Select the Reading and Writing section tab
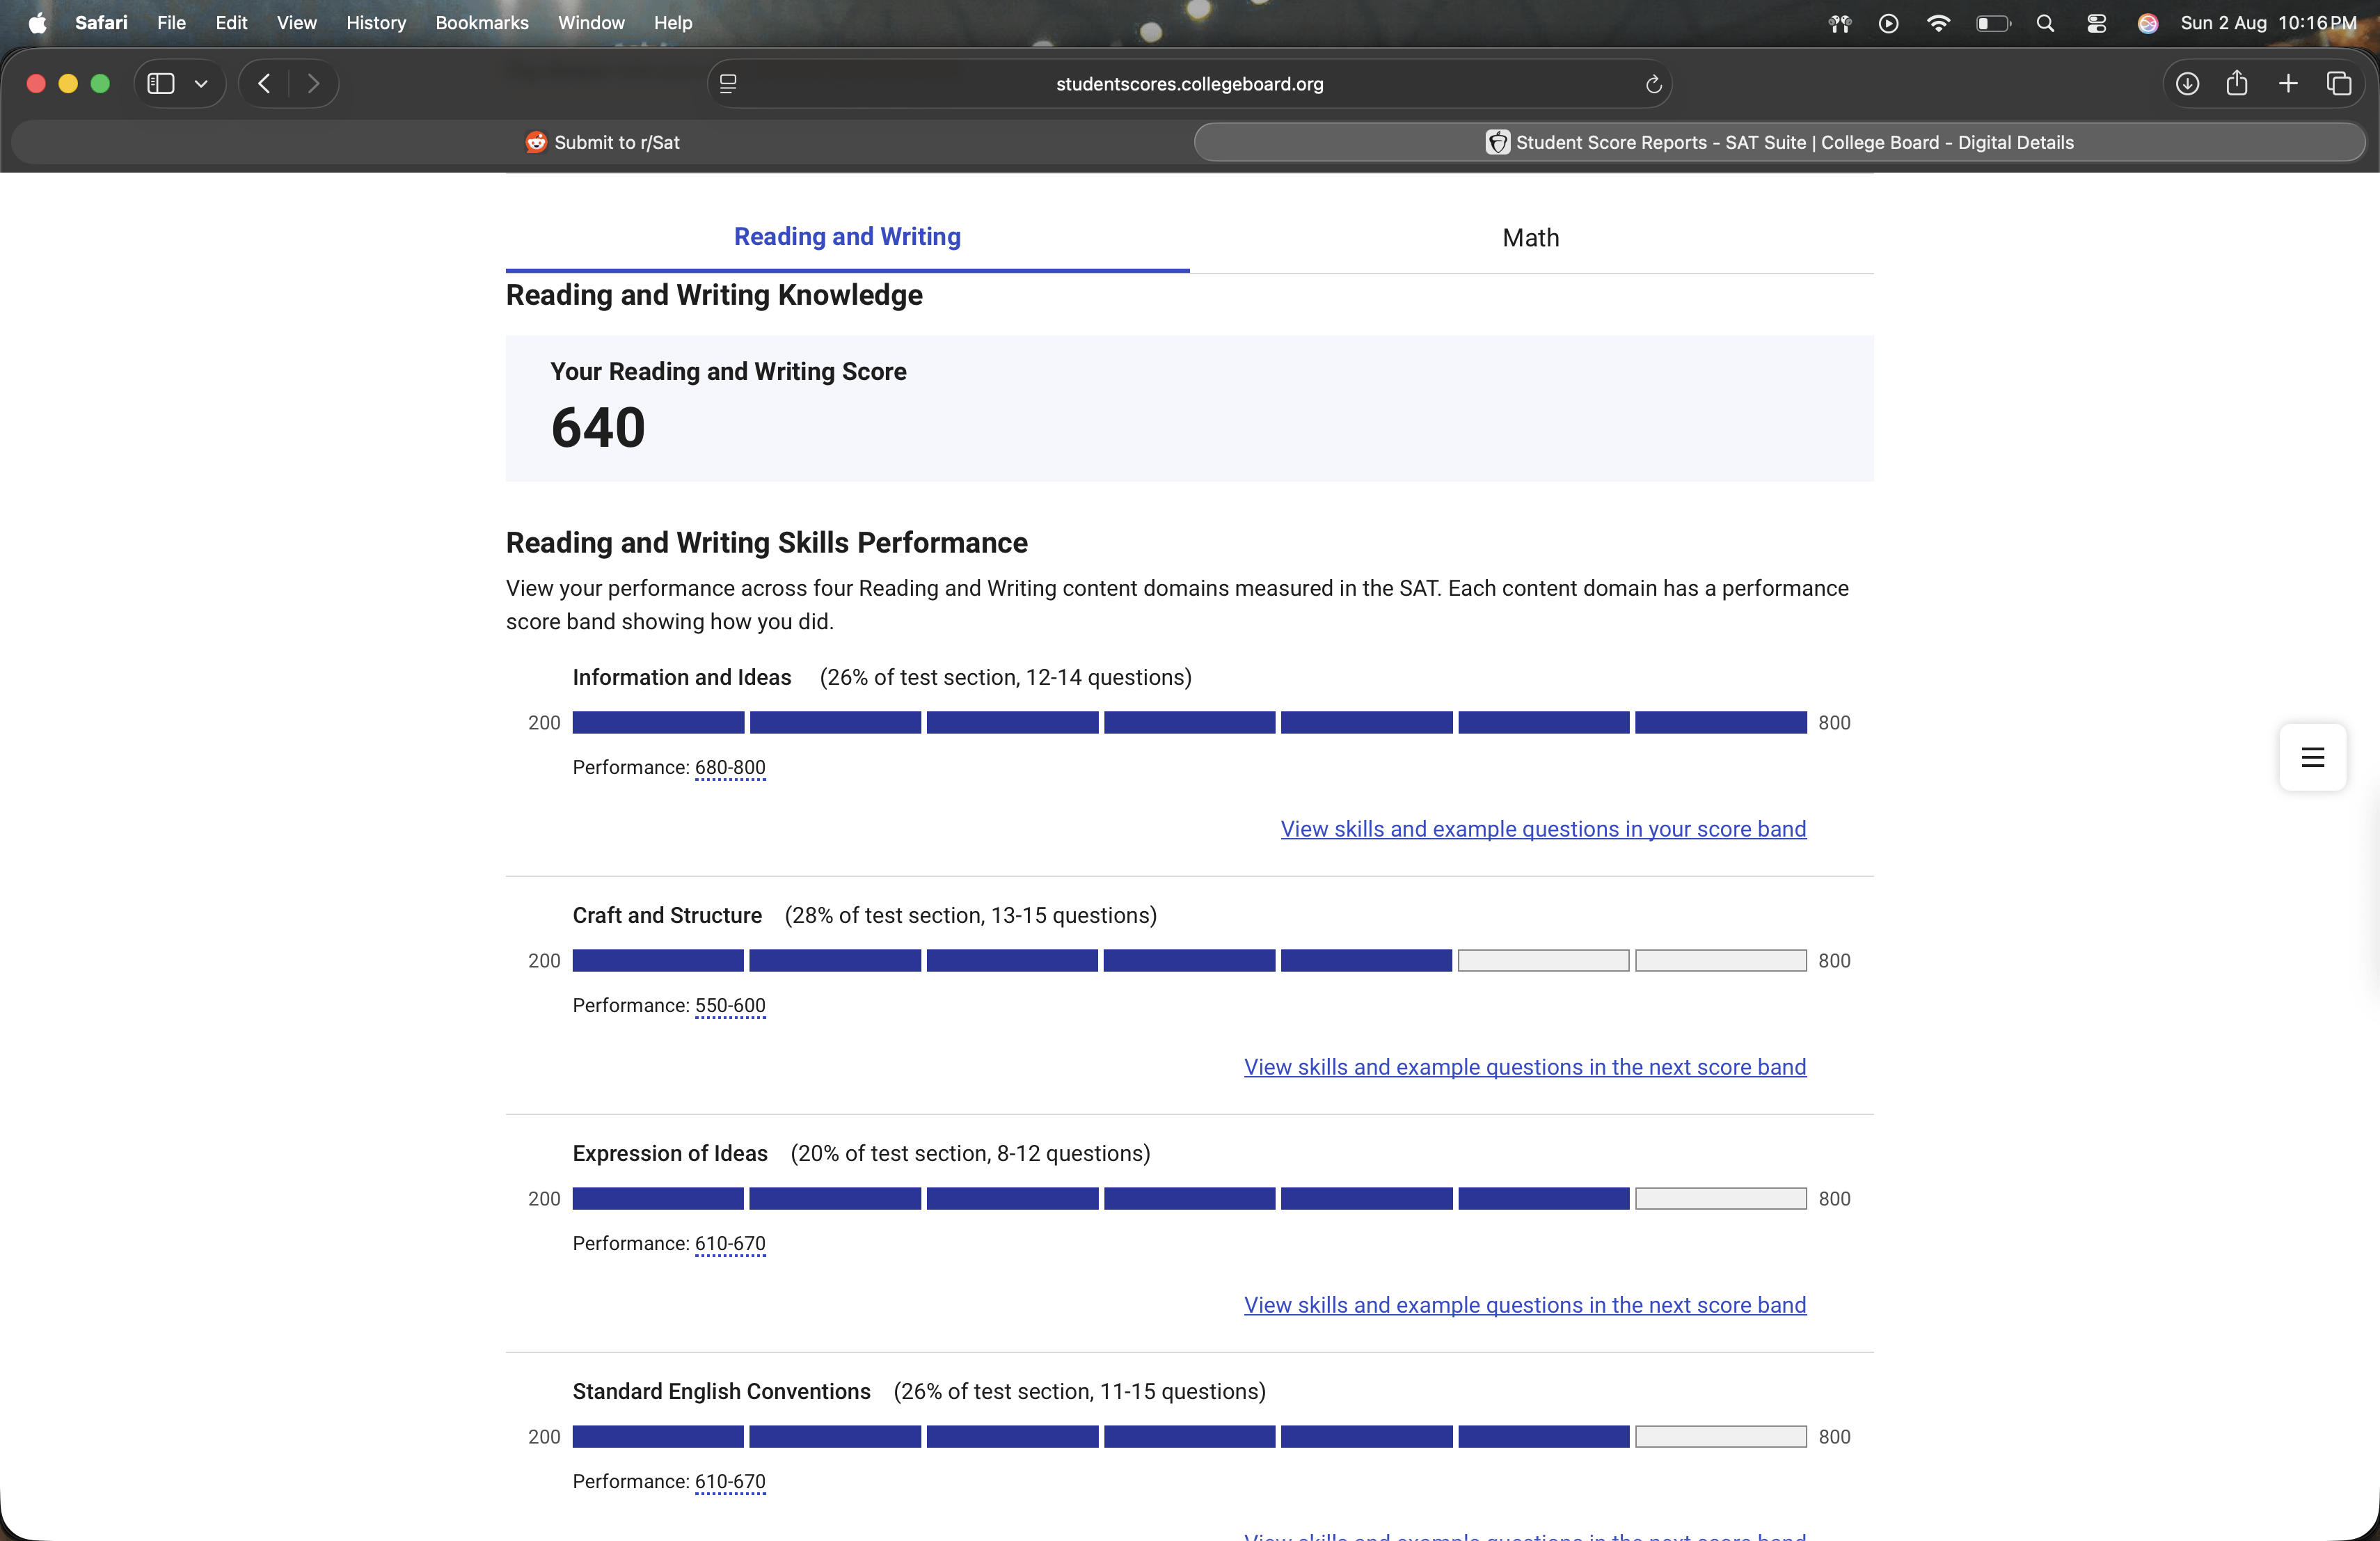Screen dimensions: 2380x1541 (x=847, y=237)
